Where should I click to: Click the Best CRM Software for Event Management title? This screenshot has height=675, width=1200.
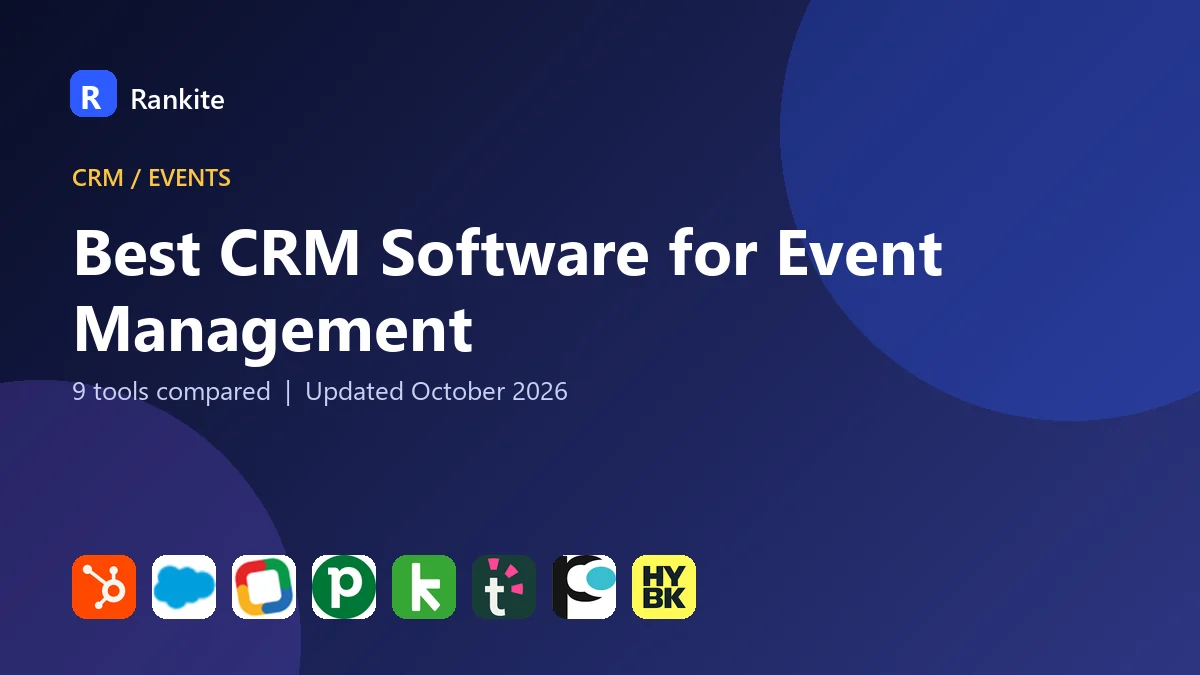tap(508, 290)
